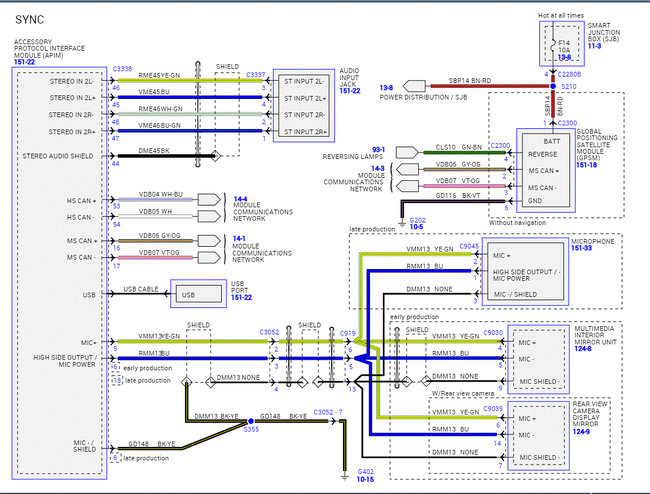Click the C3052 - 7 connector link
650x494 pixels.
coord(328,412)
